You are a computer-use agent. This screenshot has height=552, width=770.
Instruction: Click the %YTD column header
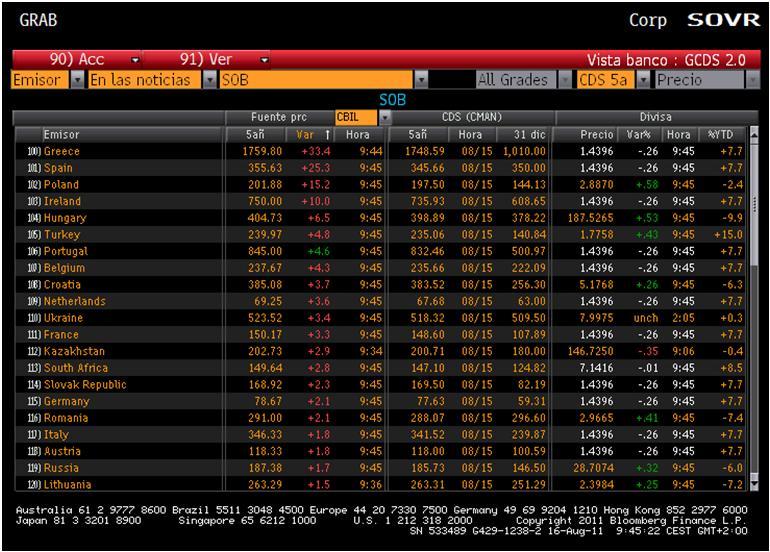coord(721,135)
